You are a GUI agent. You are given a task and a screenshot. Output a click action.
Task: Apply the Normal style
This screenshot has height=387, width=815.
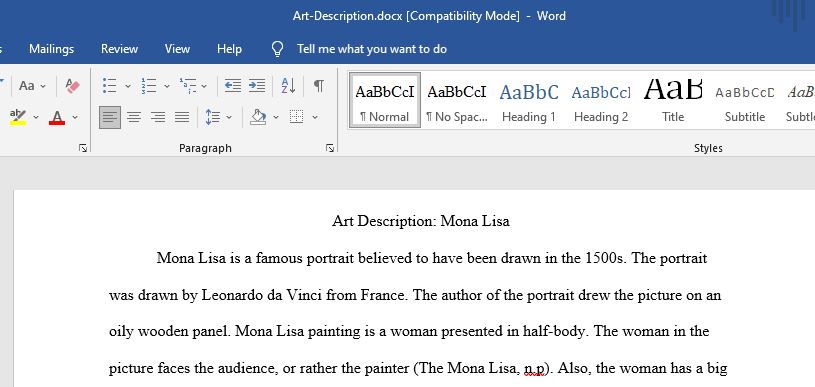point(385,100)
